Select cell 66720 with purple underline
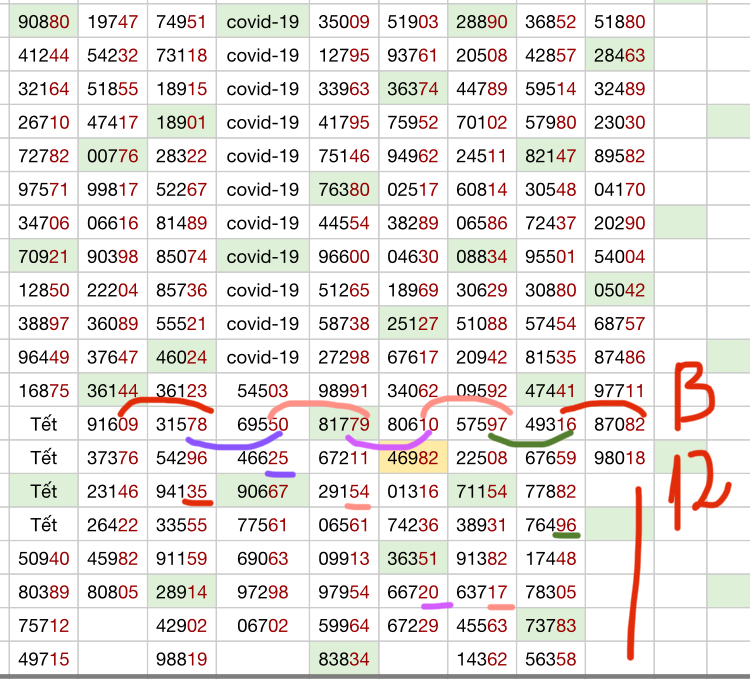The width and height of the screenshot is (750, 695). tap(413, 593)
